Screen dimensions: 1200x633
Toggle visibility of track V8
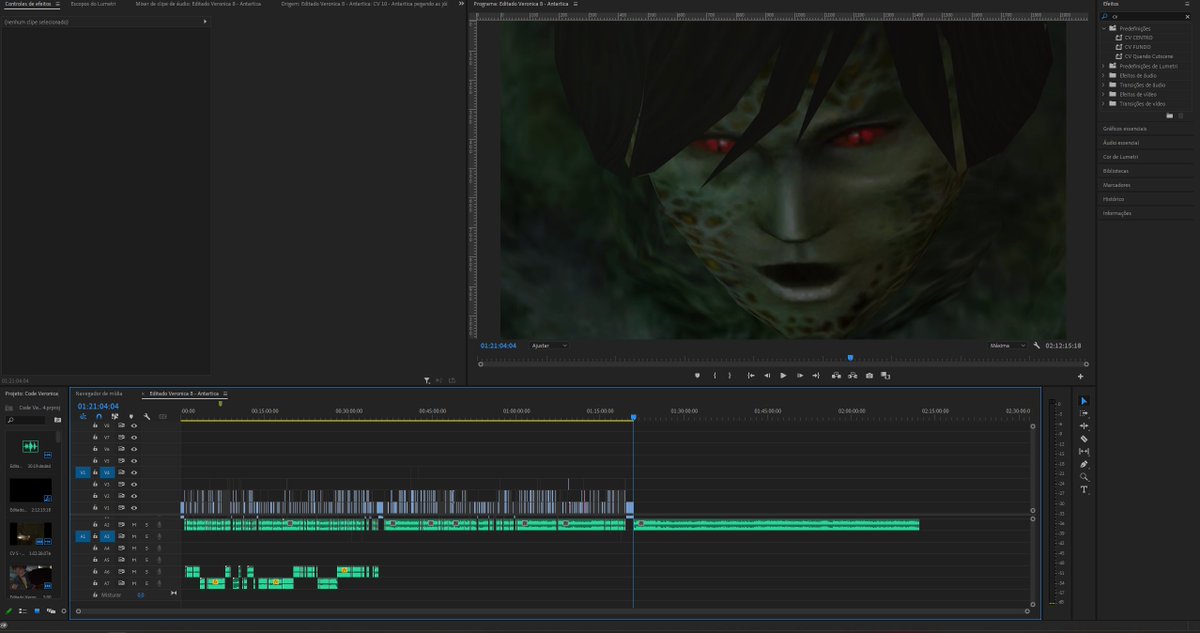click(134, 425)
